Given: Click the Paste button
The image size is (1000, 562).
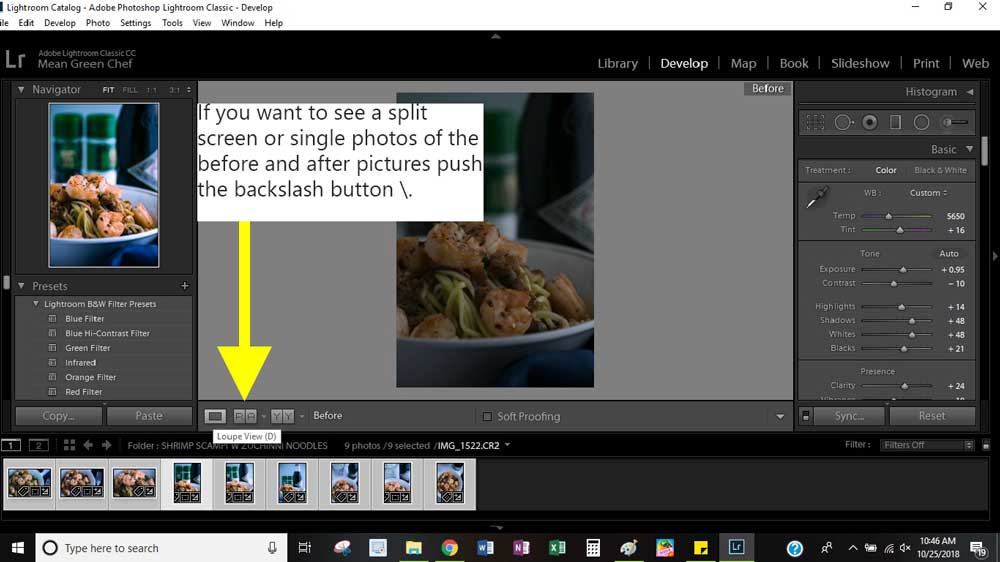Looking at the screenshot, I should [x=149, y=416].
